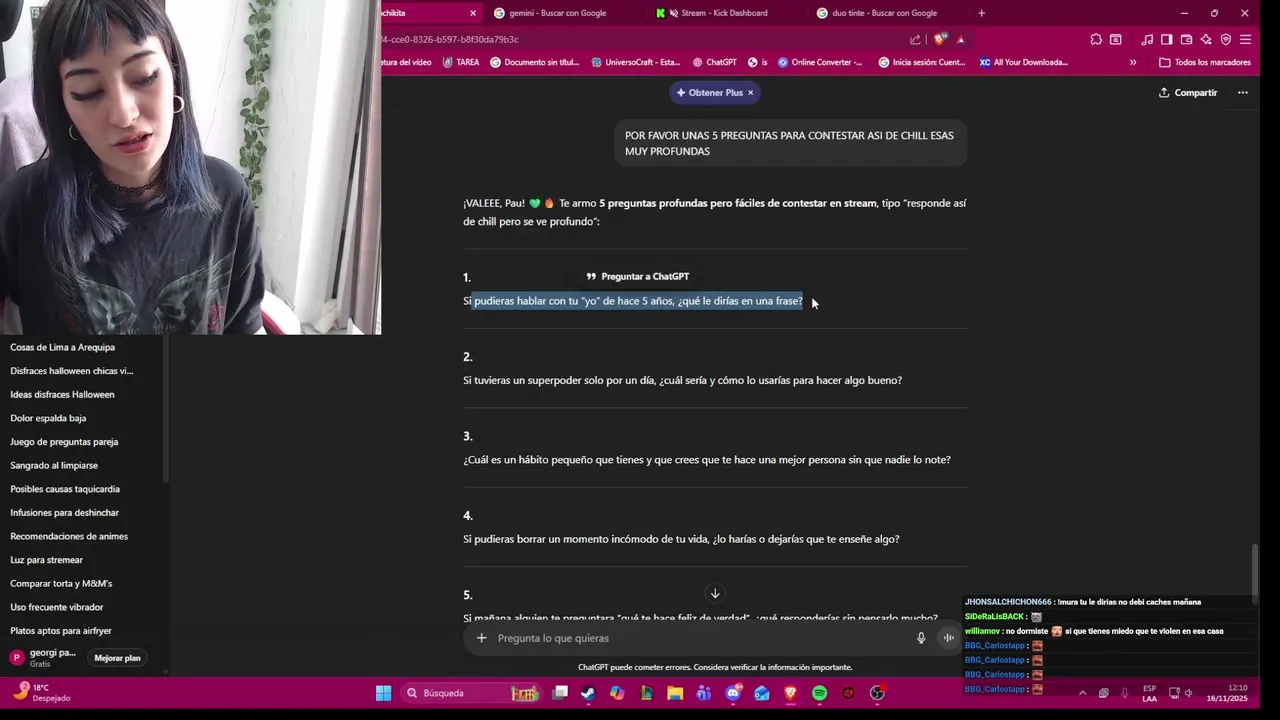The image size is (1280, 720).
Task: Switch to gemini - Buscar con Google tab
Action: coord(556,13)
